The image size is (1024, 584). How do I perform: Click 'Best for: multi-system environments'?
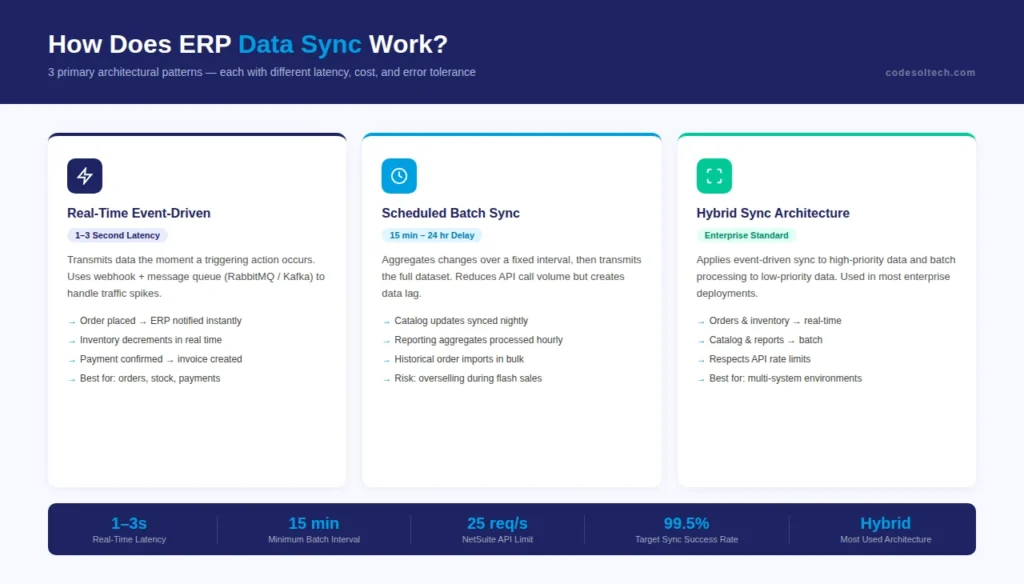pos(785,378)
